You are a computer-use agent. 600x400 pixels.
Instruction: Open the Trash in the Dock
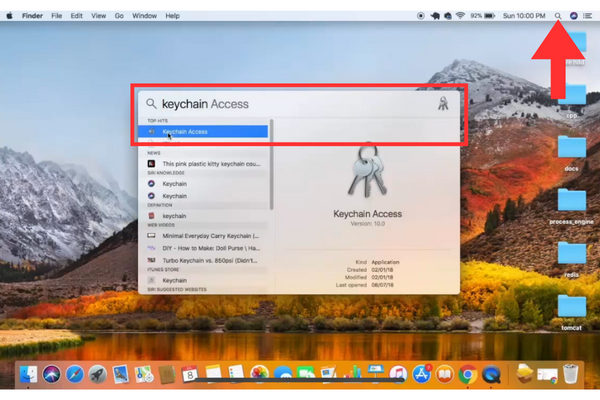tap(571, 374)
